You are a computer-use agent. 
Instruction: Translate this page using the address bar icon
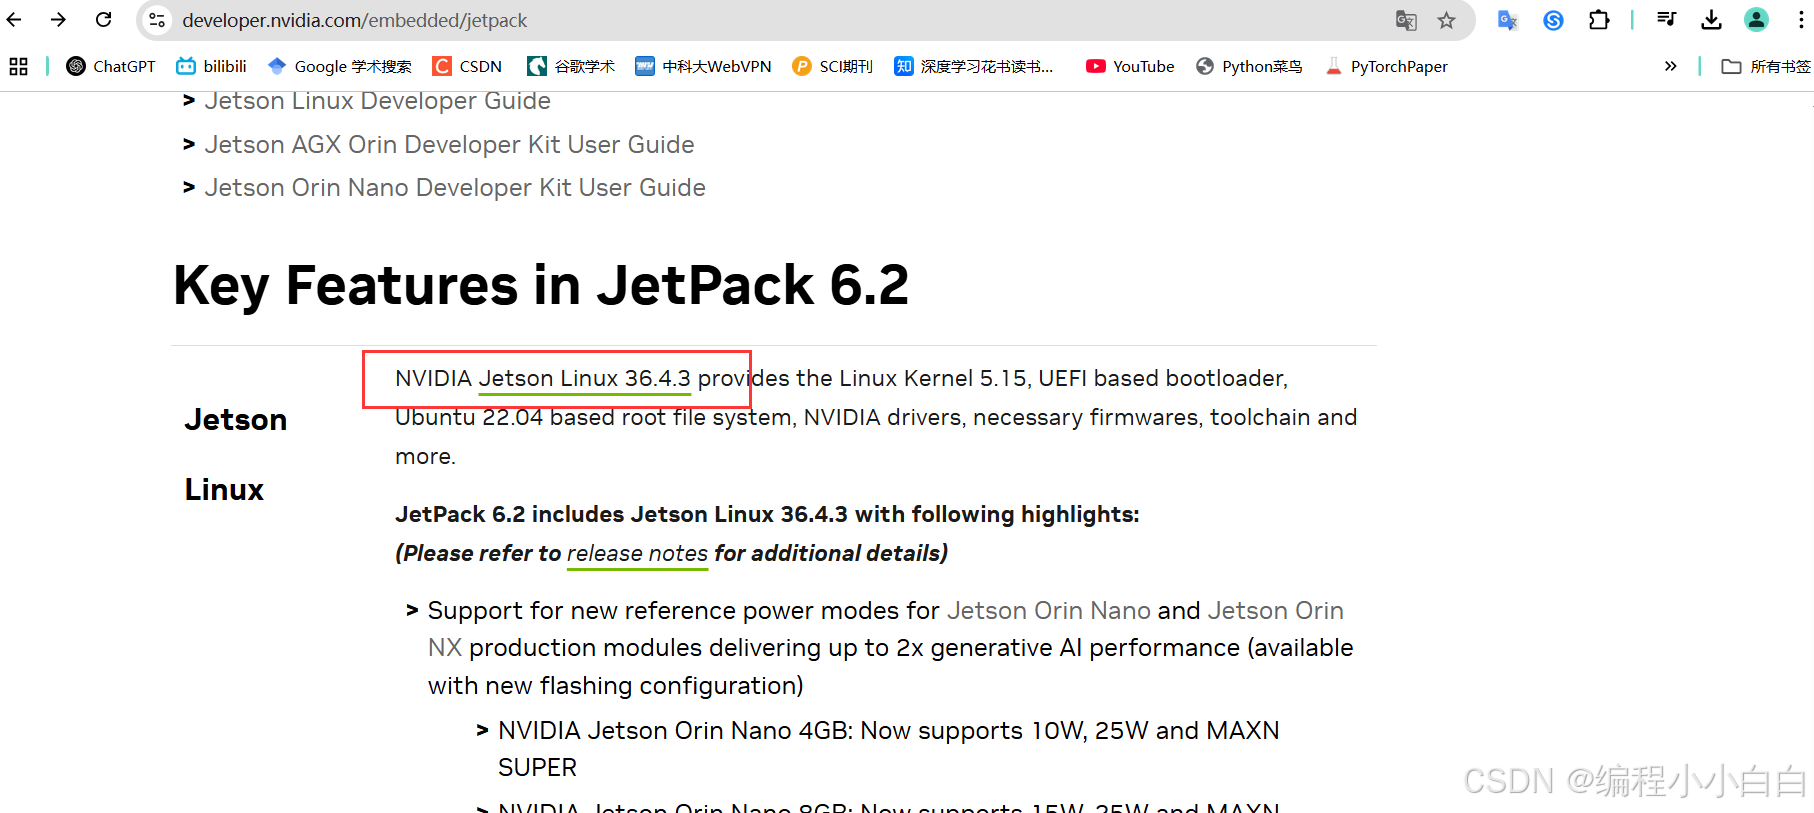(x=1405, y=19)
